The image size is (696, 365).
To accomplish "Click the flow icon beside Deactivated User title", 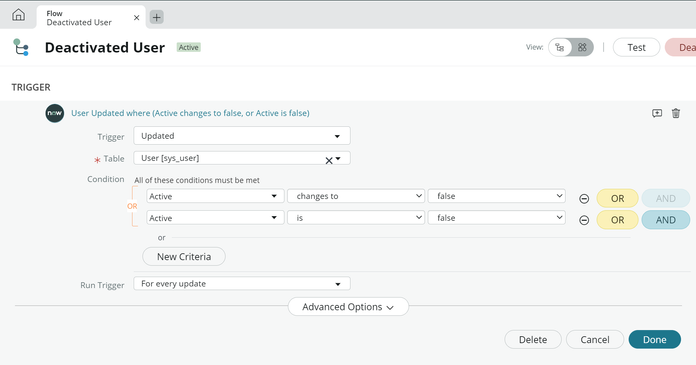I will 21,47.
